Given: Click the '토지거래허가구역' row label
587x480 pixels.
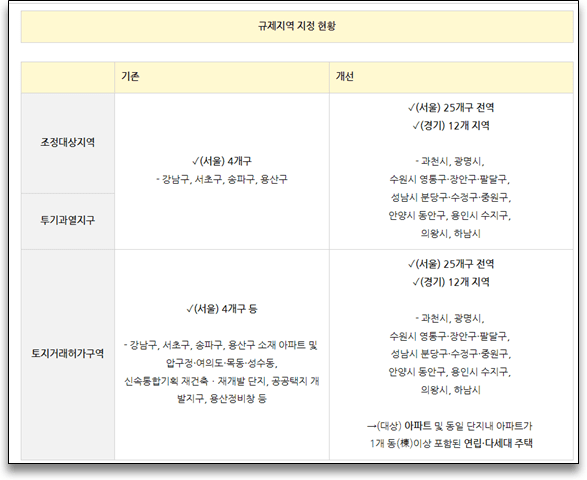Looking at the screenshot, I should coord(68,353).
